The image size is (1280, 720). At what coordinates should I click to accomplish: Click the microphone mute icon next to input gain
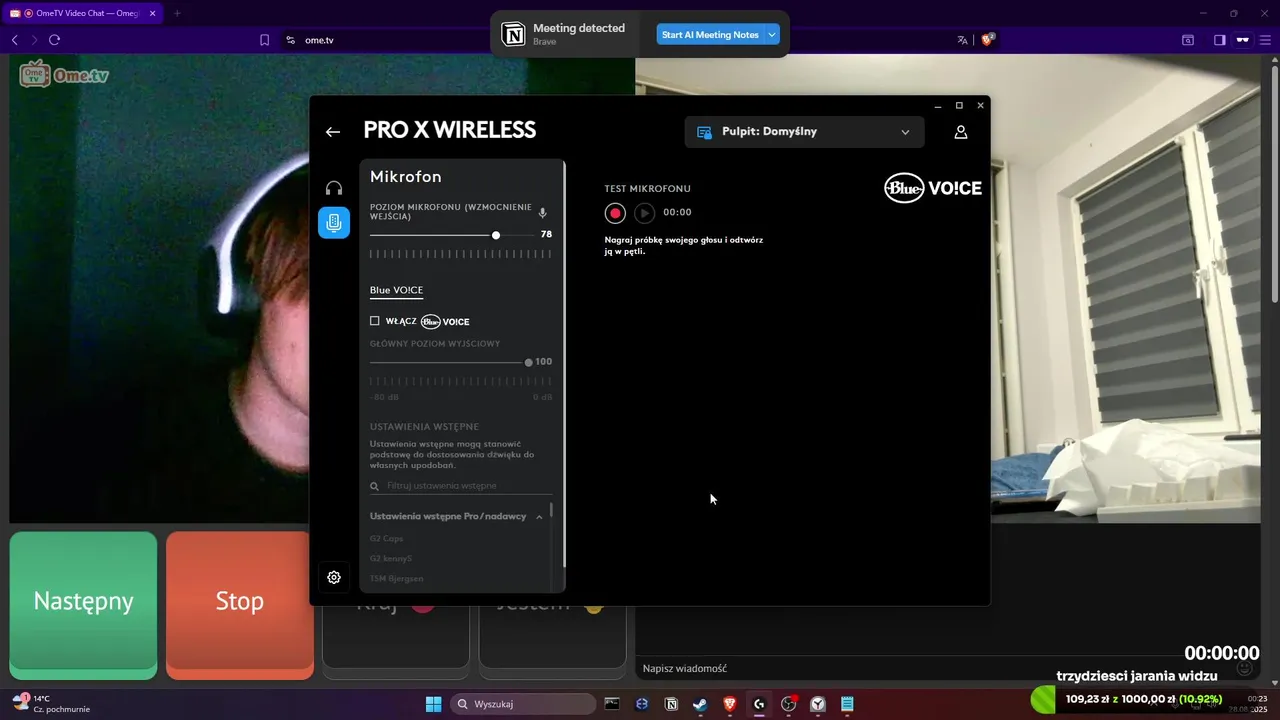pyautogui.click(x=543, y=212)
